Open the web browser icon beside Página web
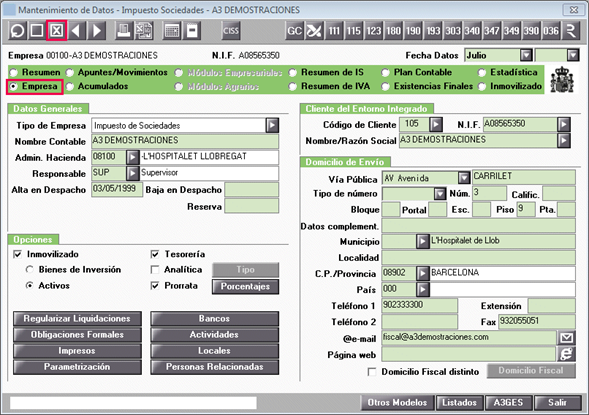Image resolution: width=589 pixels, height=415 pixels. (566, 354)
